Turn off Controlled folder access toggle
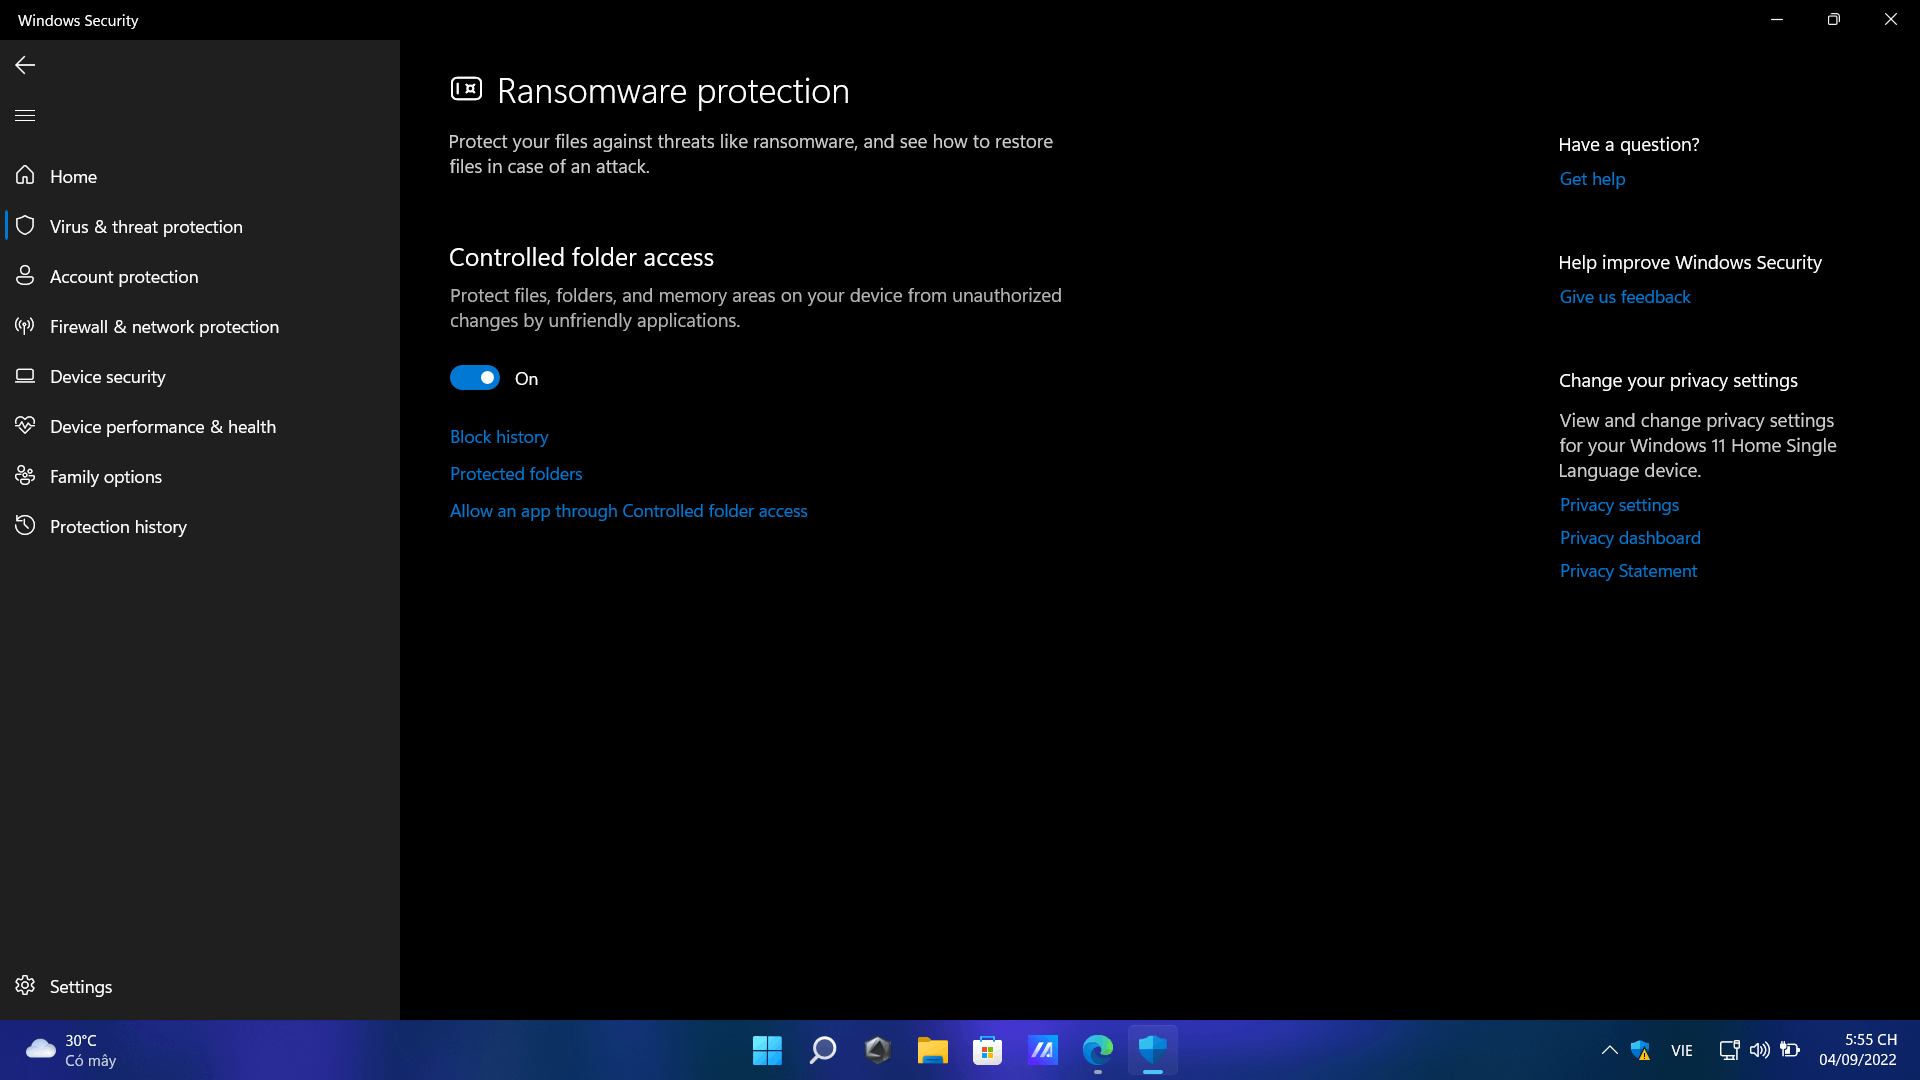1920x1080 pixels. 475,378
